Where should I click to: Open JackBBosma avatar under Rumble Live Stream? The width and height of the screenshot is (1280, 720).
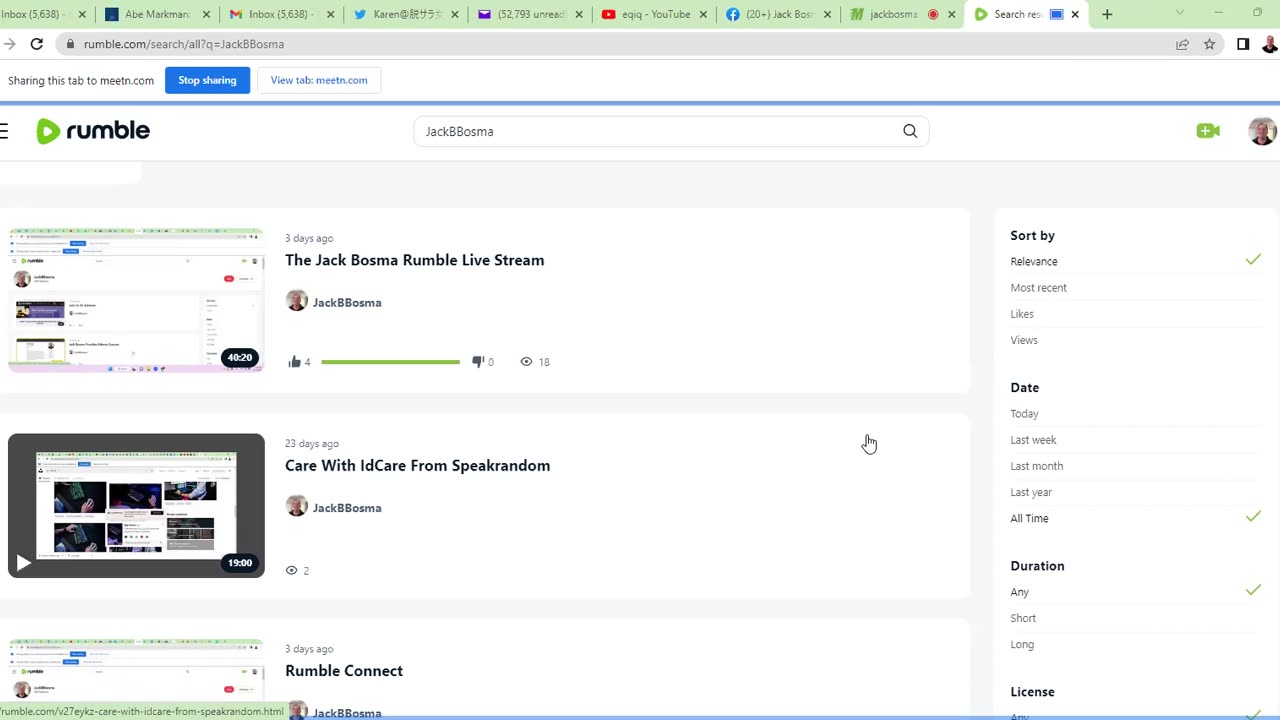point(296,301)
